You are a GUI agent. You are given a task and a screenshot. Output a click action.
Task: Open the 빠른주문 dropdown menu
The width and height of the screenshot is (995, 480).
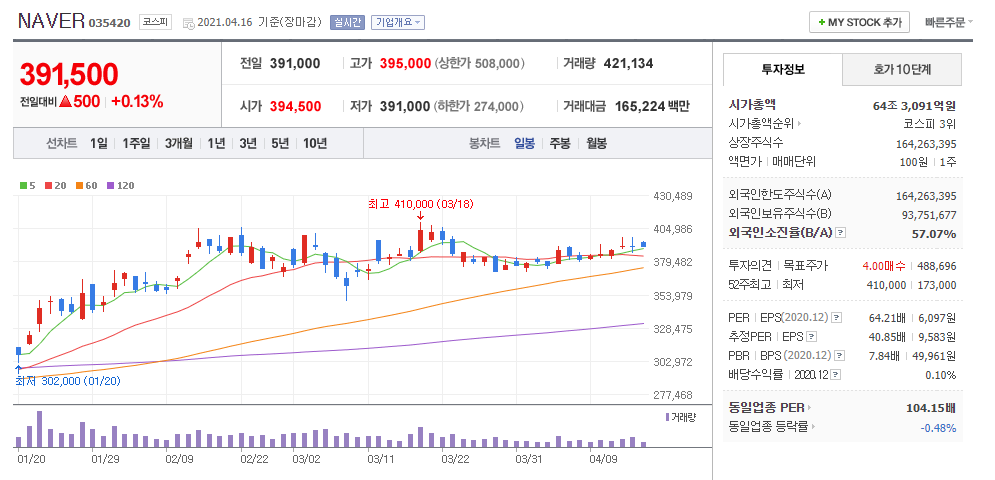(x=949, y=22)
